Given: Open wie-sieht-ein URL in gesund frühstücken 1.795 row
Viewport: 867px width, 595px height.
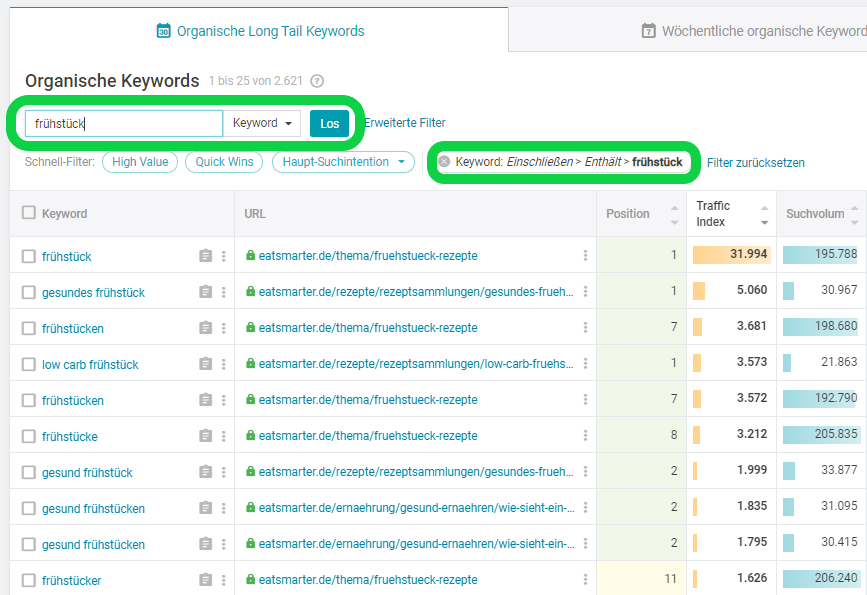Looking at the screenshot, I should point(416,544).
